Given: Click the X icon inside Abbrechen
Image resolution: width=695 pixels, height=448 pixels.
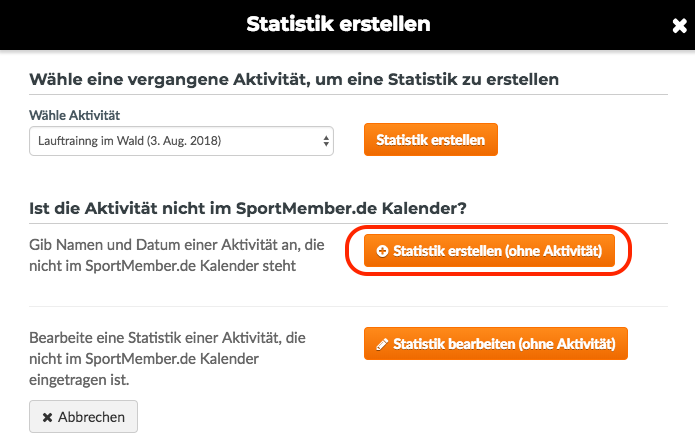Looking at the screenshot, I should click(47, 417).
